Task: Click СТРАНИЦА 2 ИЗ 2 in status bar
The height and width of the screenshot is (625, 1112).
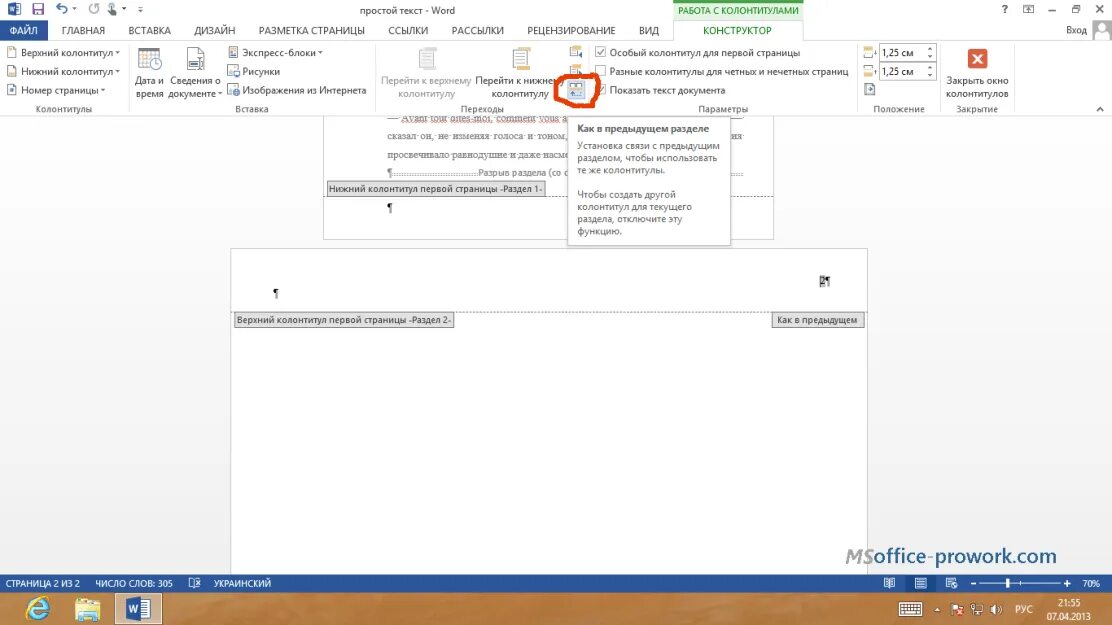Action: [43, 583]
